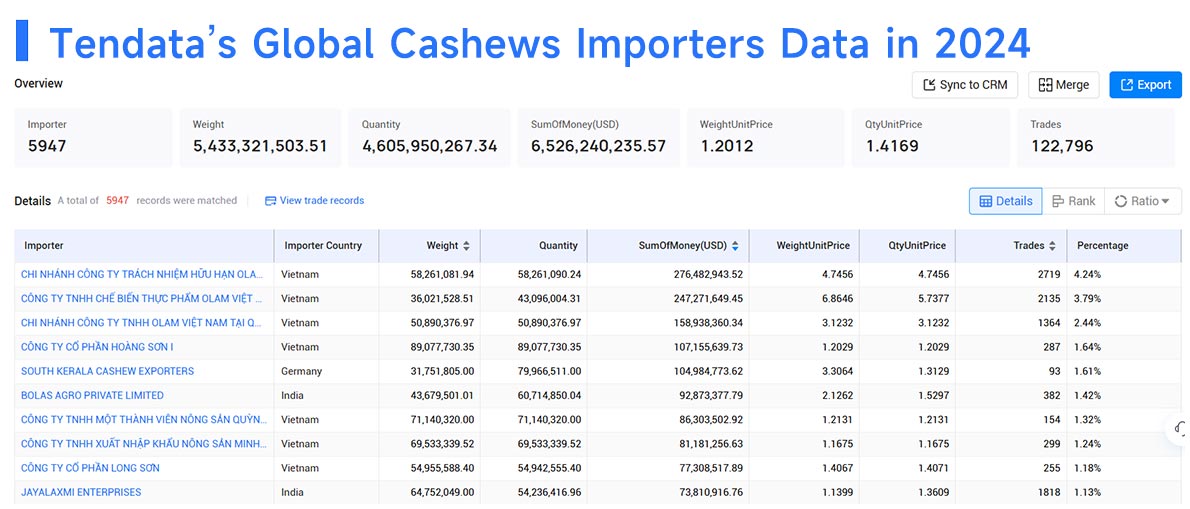This screenshot has height=509, width=1190.
Task: Click percentage value 1.61%
Action: 1086,371
